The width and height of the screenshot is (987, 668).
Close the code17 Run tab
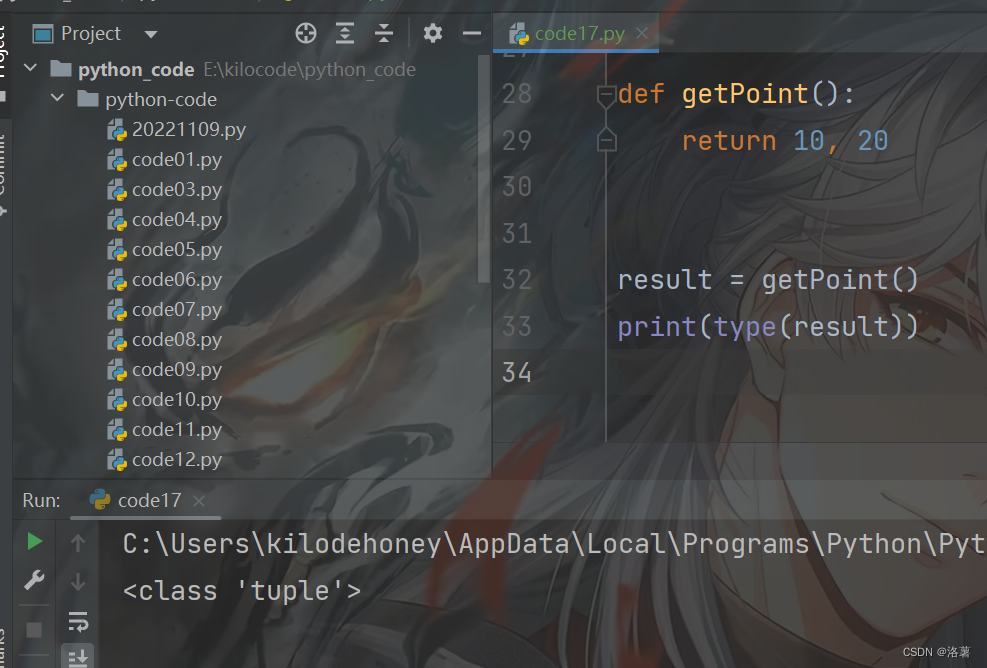click(199, 501)
